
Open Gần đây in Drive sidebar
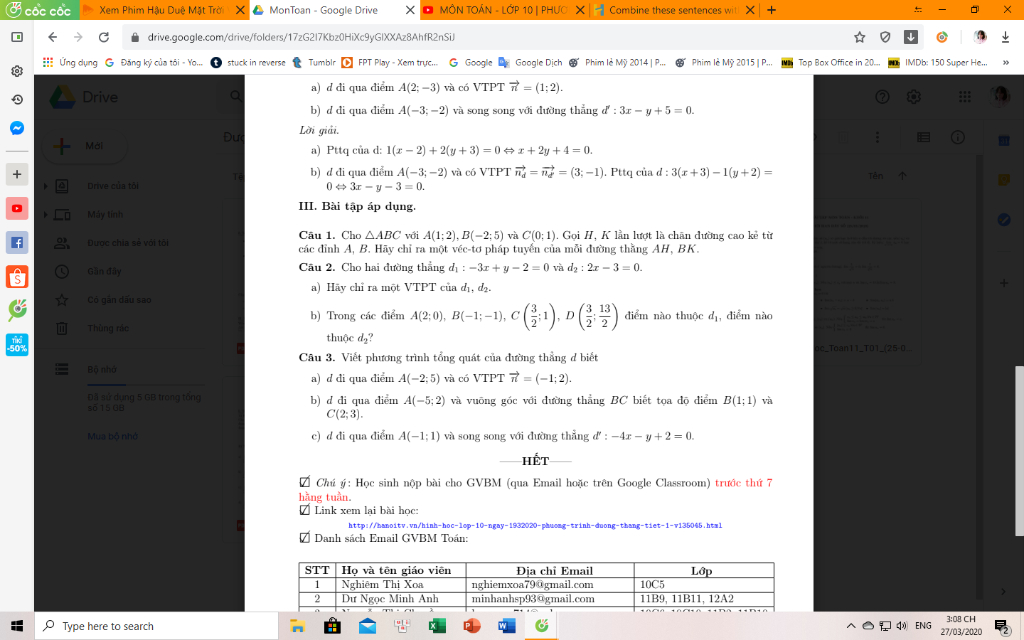pos(104,271)
